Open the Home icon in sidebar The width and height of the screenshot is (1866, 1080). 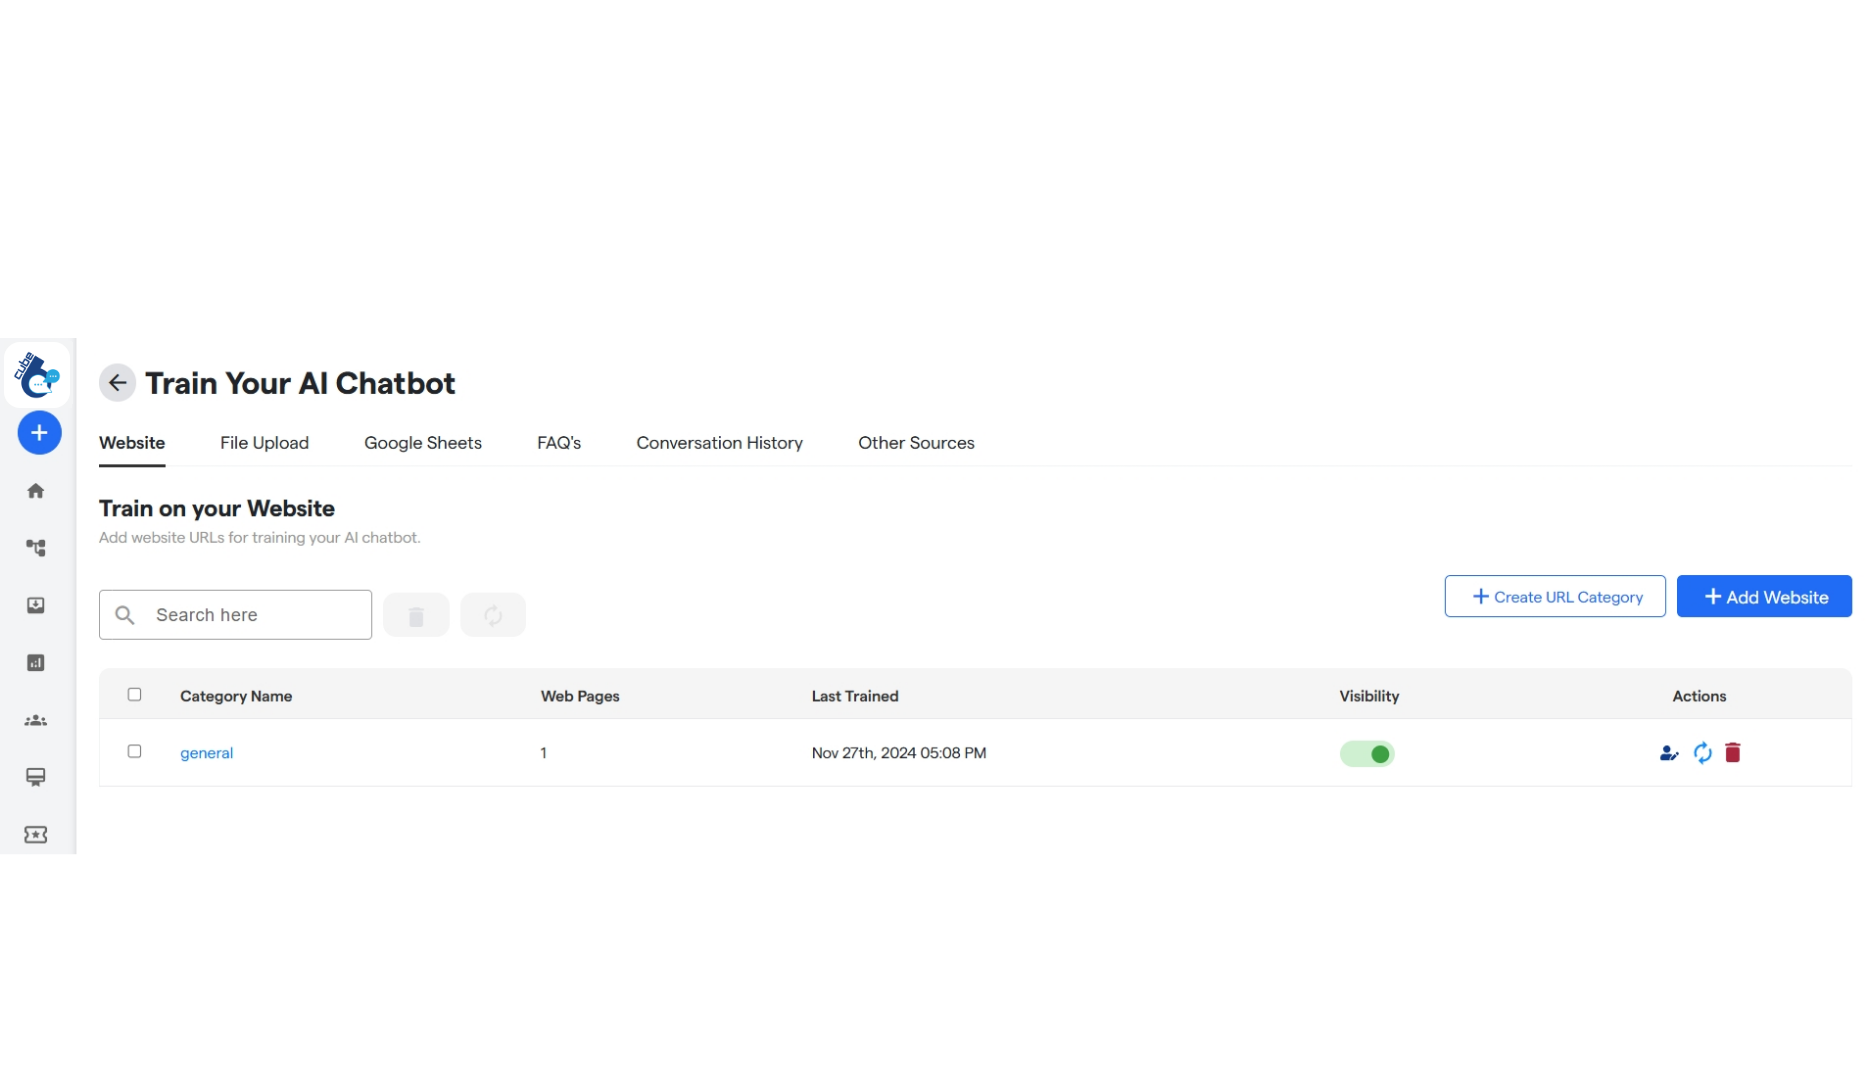tap(36, 490)
